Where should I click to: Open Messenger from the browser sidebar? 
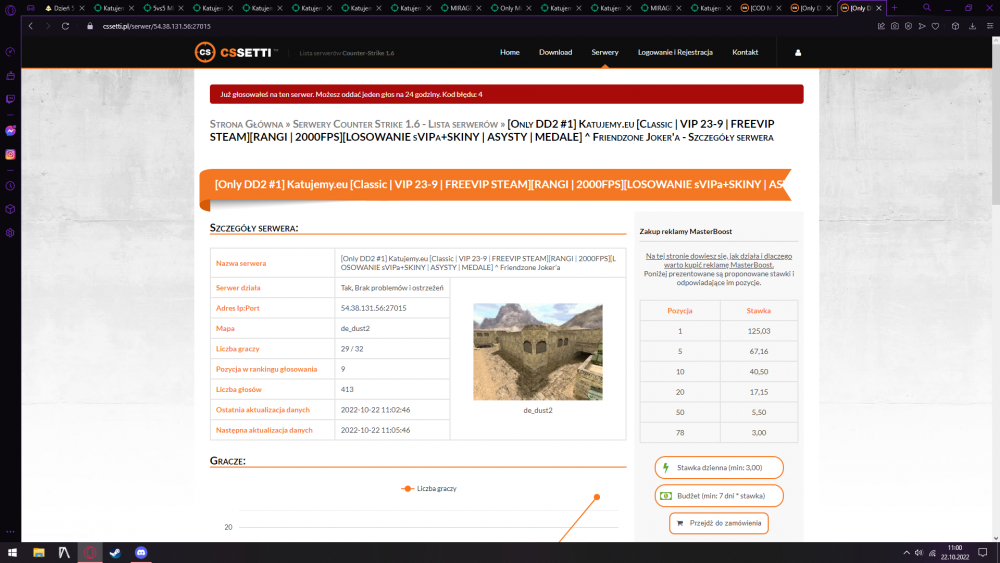[10, 131]
